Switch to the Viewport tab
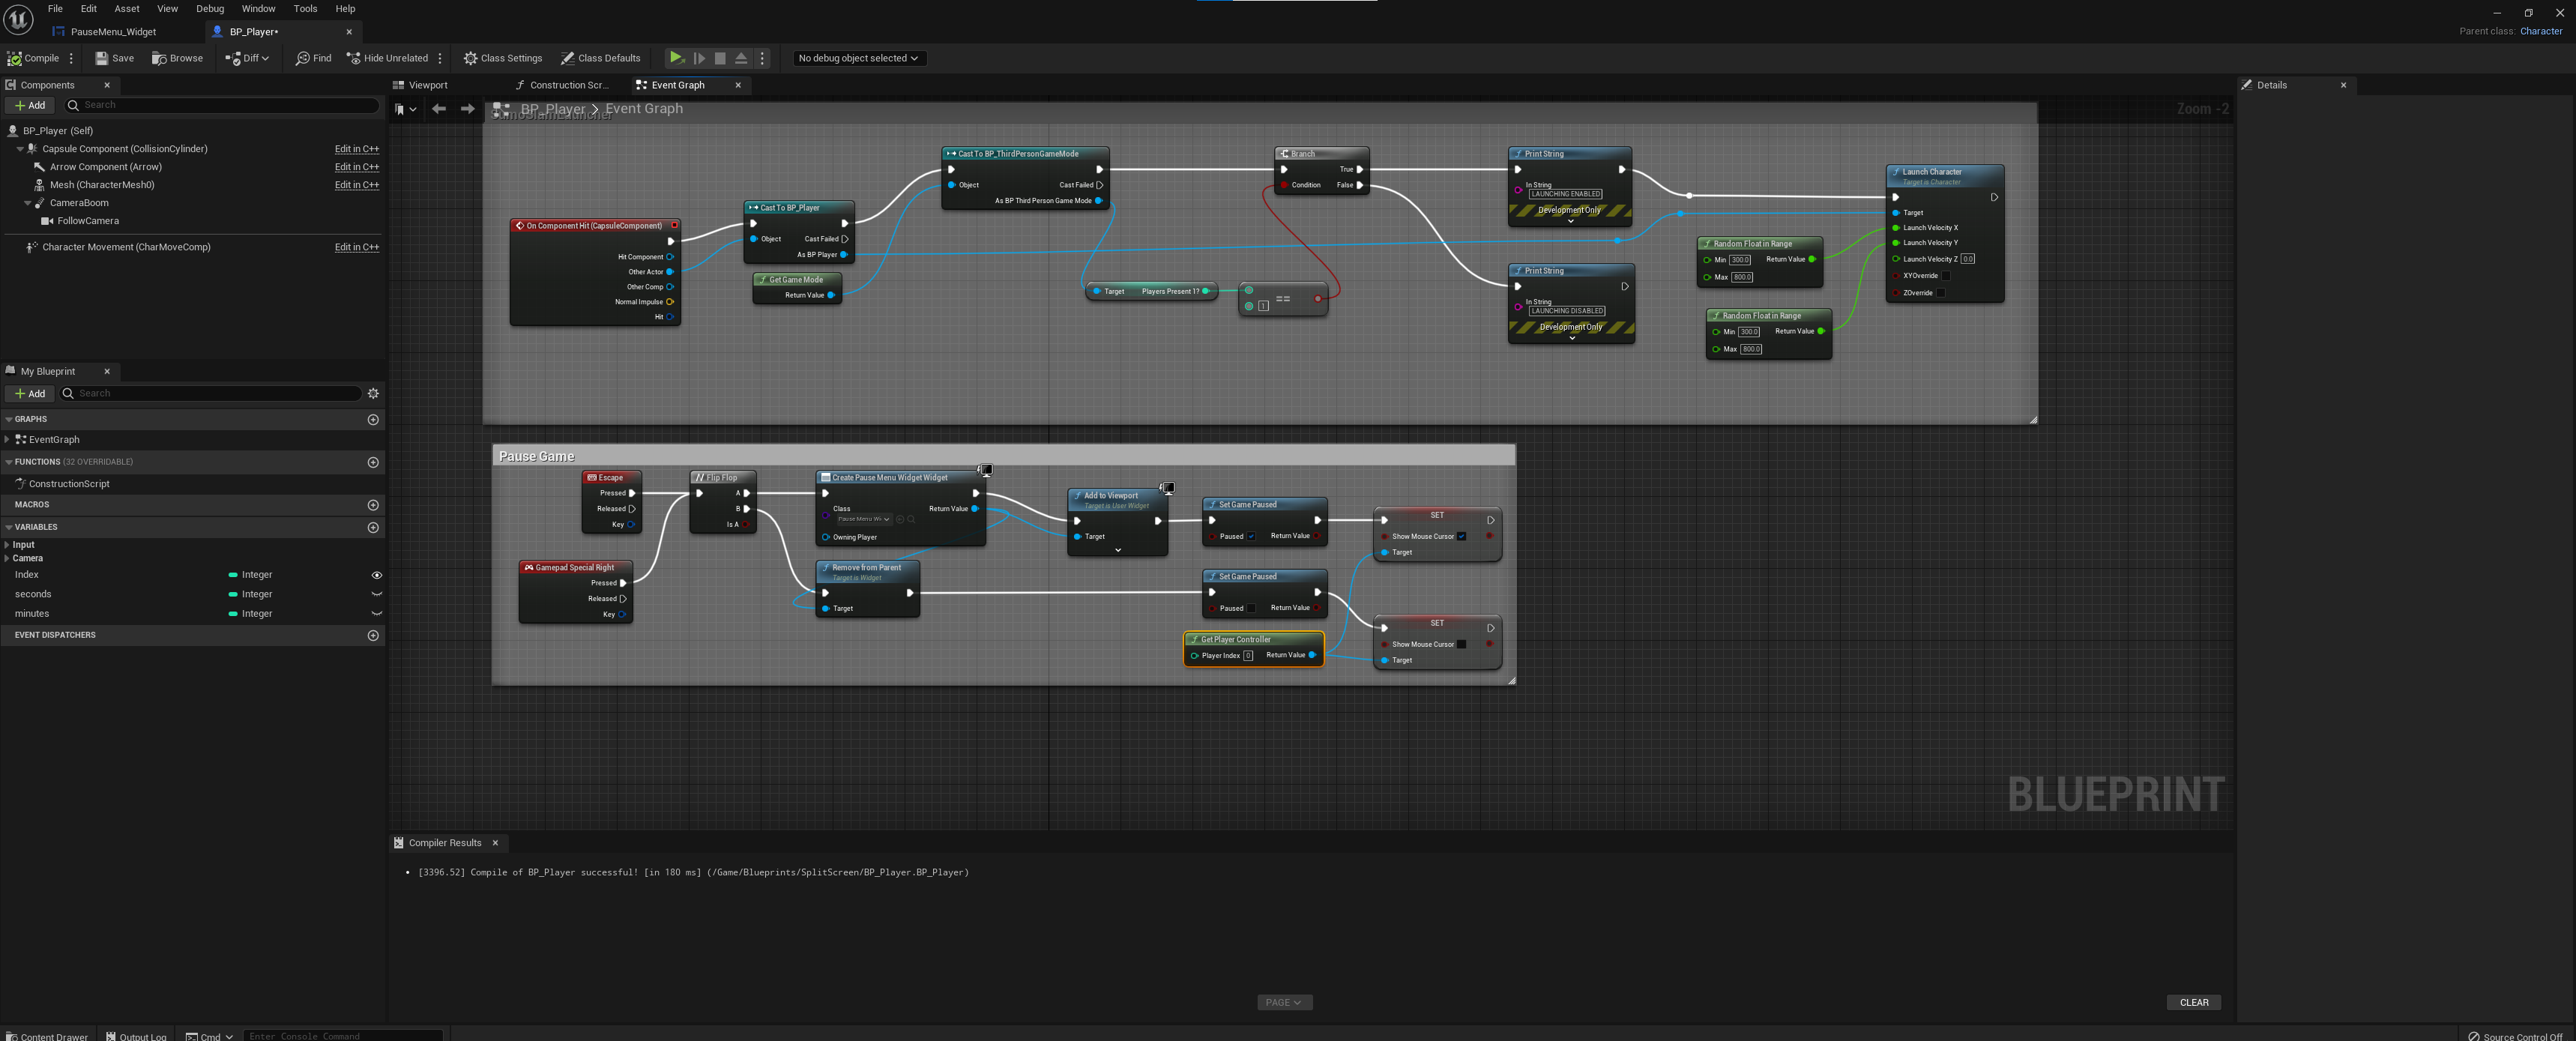The image size is (2576, 1041). (x=427, y=85)
